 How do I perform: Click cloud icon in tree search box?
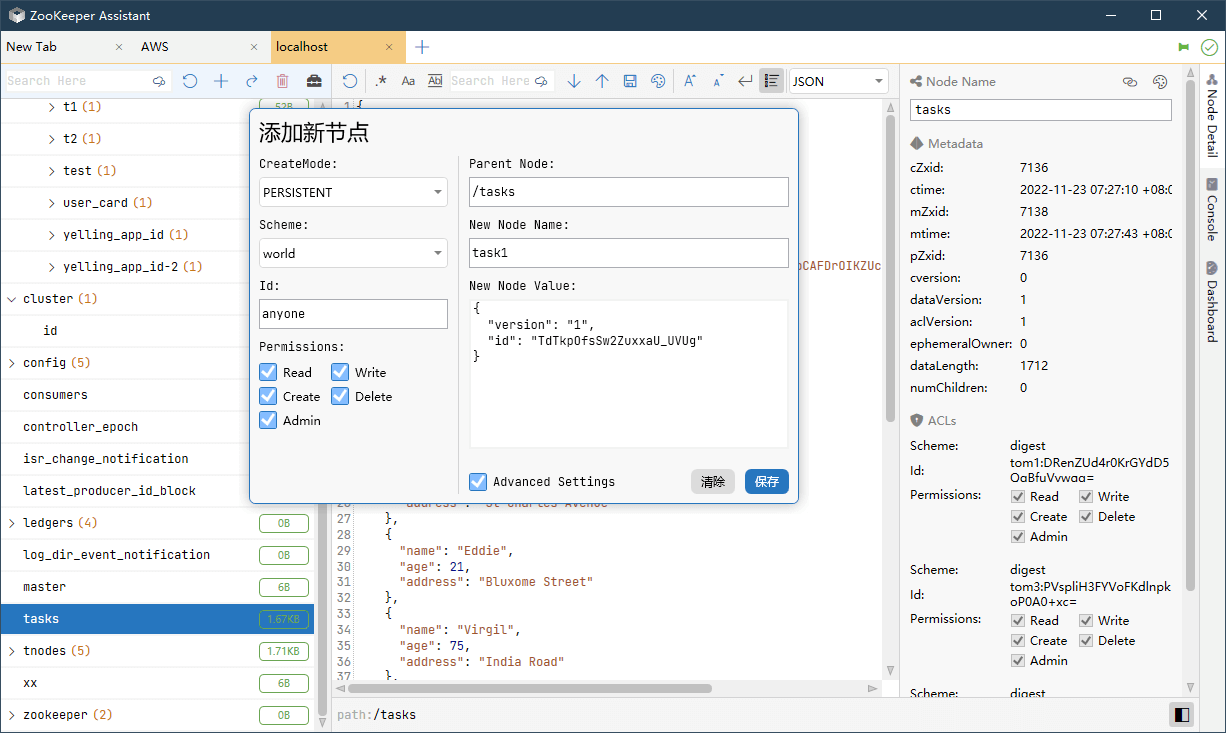(x=159, y=81)
